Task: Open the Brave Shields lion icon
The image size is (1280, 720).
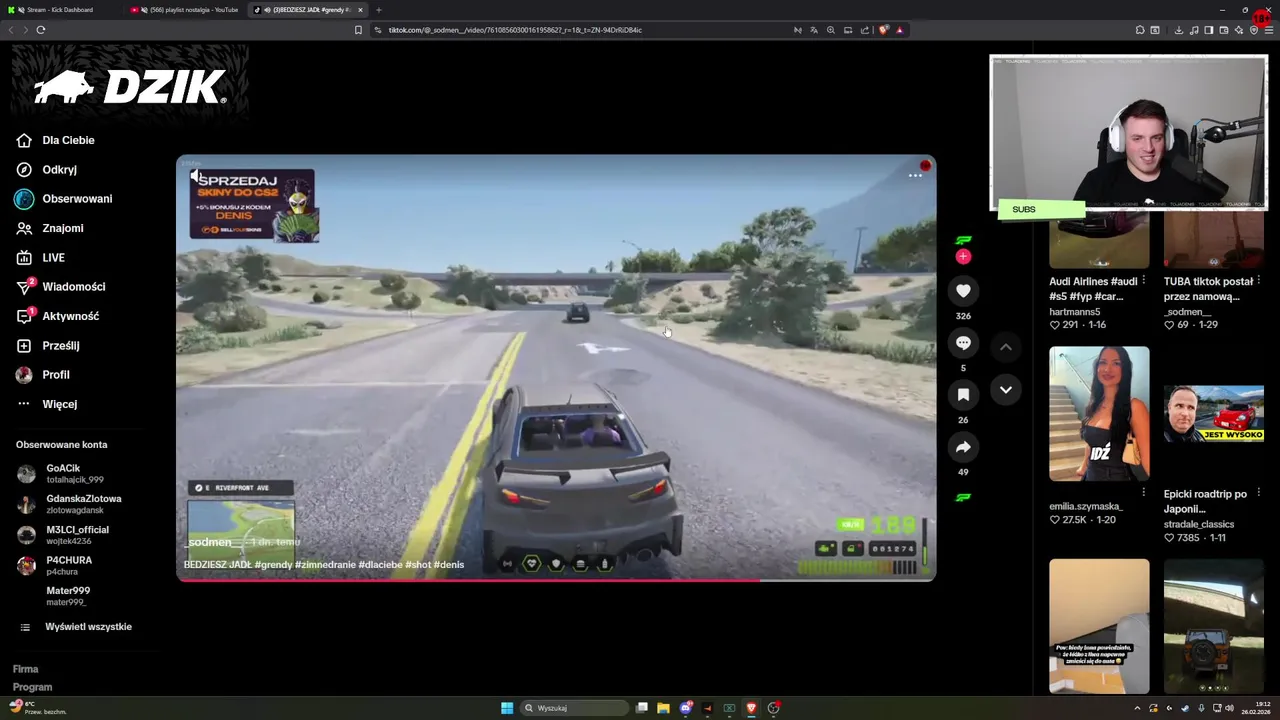Action: tap(883, 30)
